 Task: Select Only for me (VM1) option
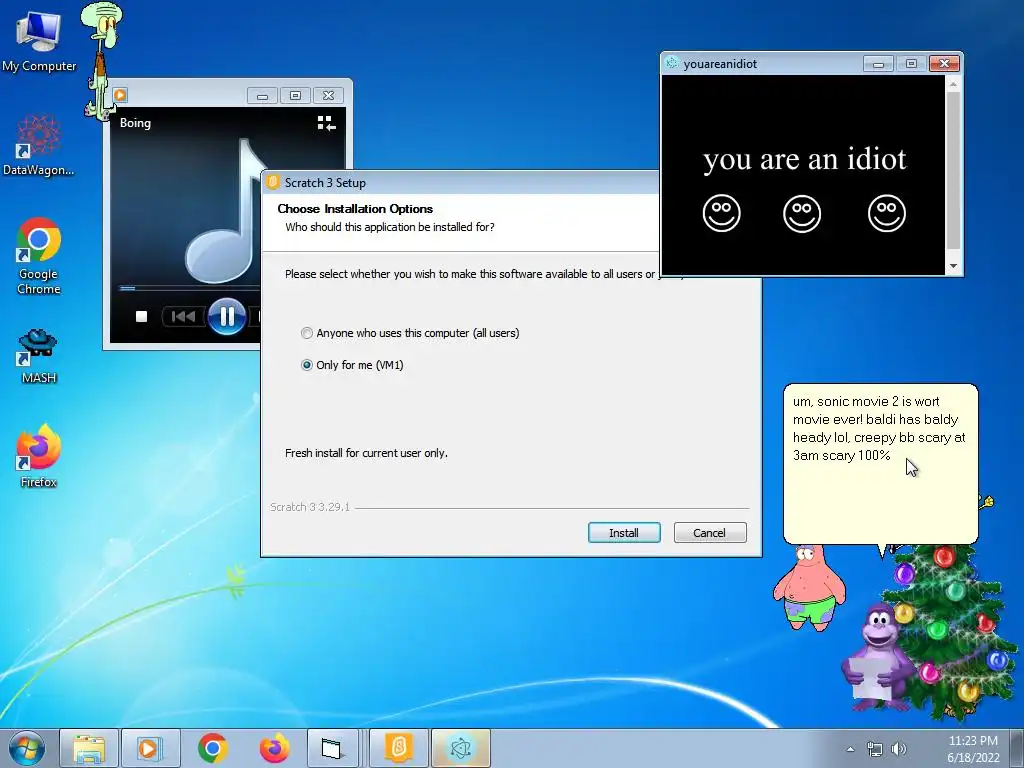[352, 365]
